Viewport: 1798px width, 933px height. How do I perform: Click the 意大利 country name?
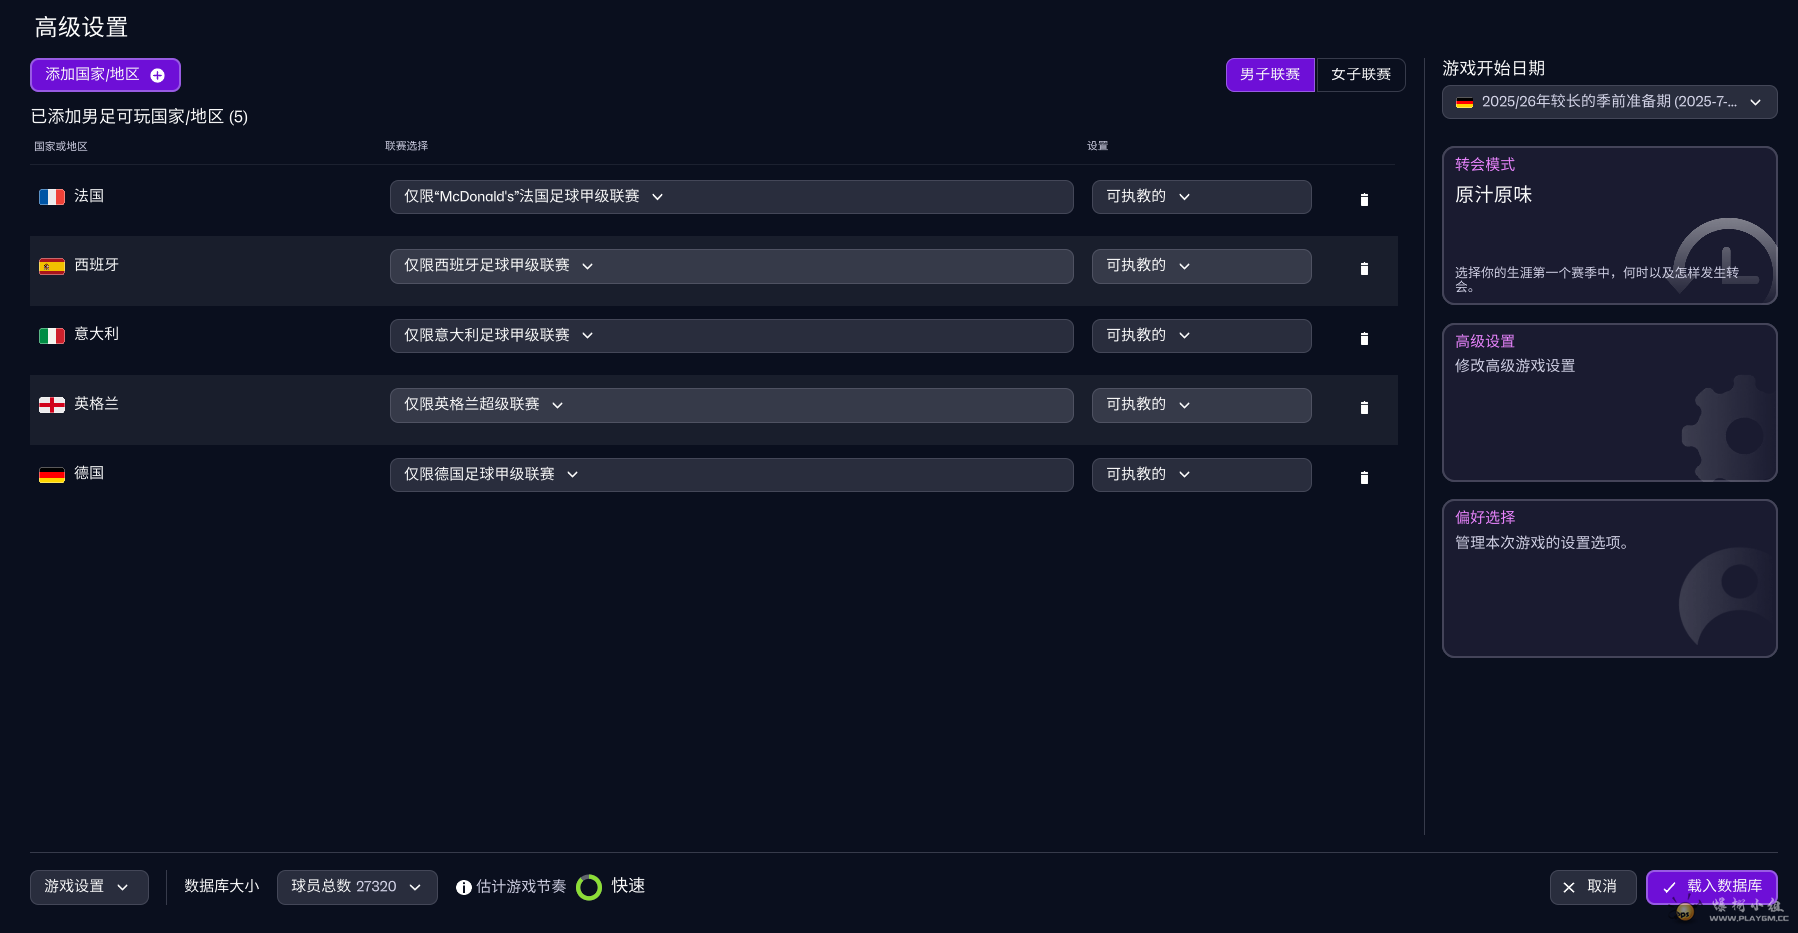click(96, 334)
